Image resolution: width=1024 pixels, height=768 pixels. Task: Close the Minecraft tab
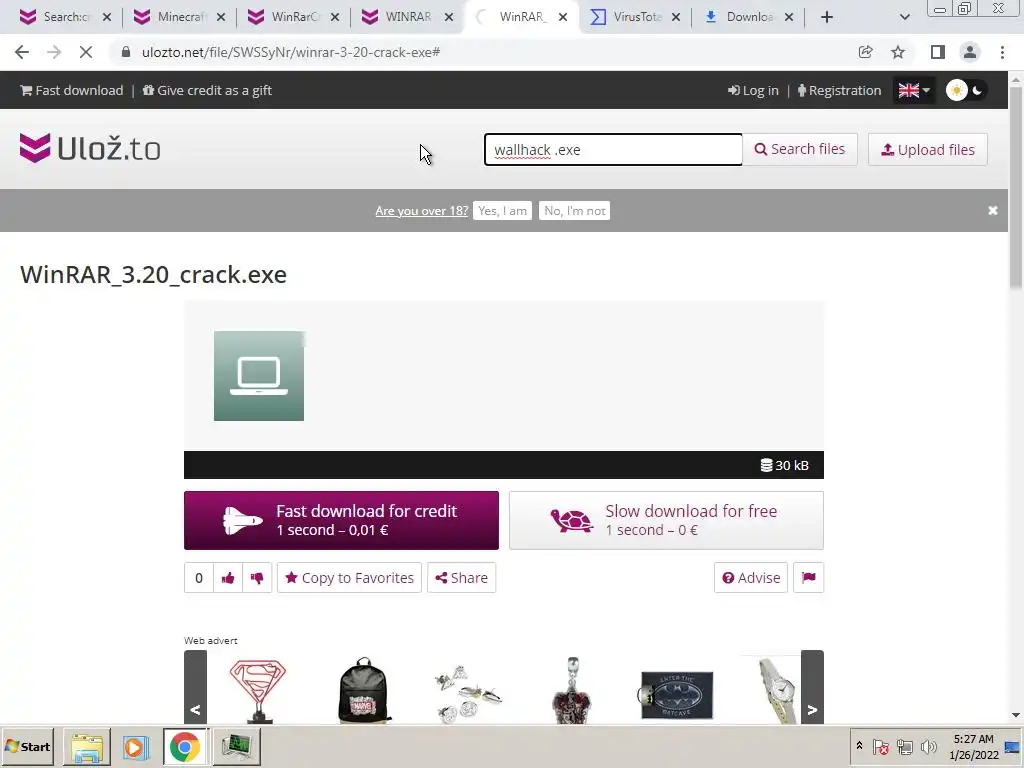pos(221,17)
